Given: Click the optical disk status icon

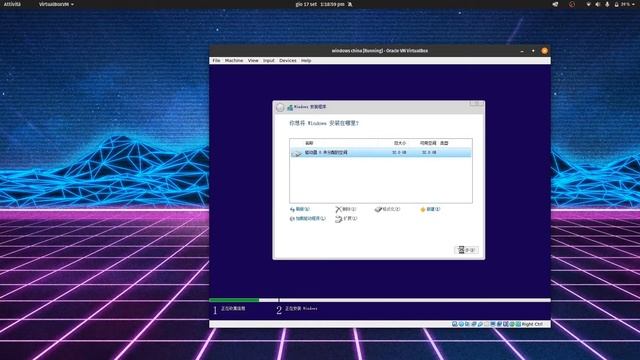Looking at the screenshot, I should pyautogui.click(x=461, y=324).
